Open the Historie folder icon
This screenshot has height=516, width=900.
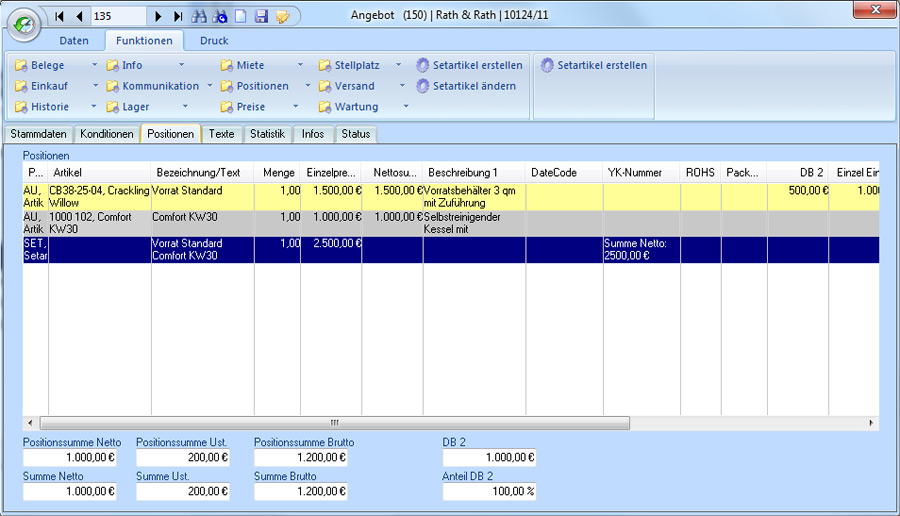(21, 107)
